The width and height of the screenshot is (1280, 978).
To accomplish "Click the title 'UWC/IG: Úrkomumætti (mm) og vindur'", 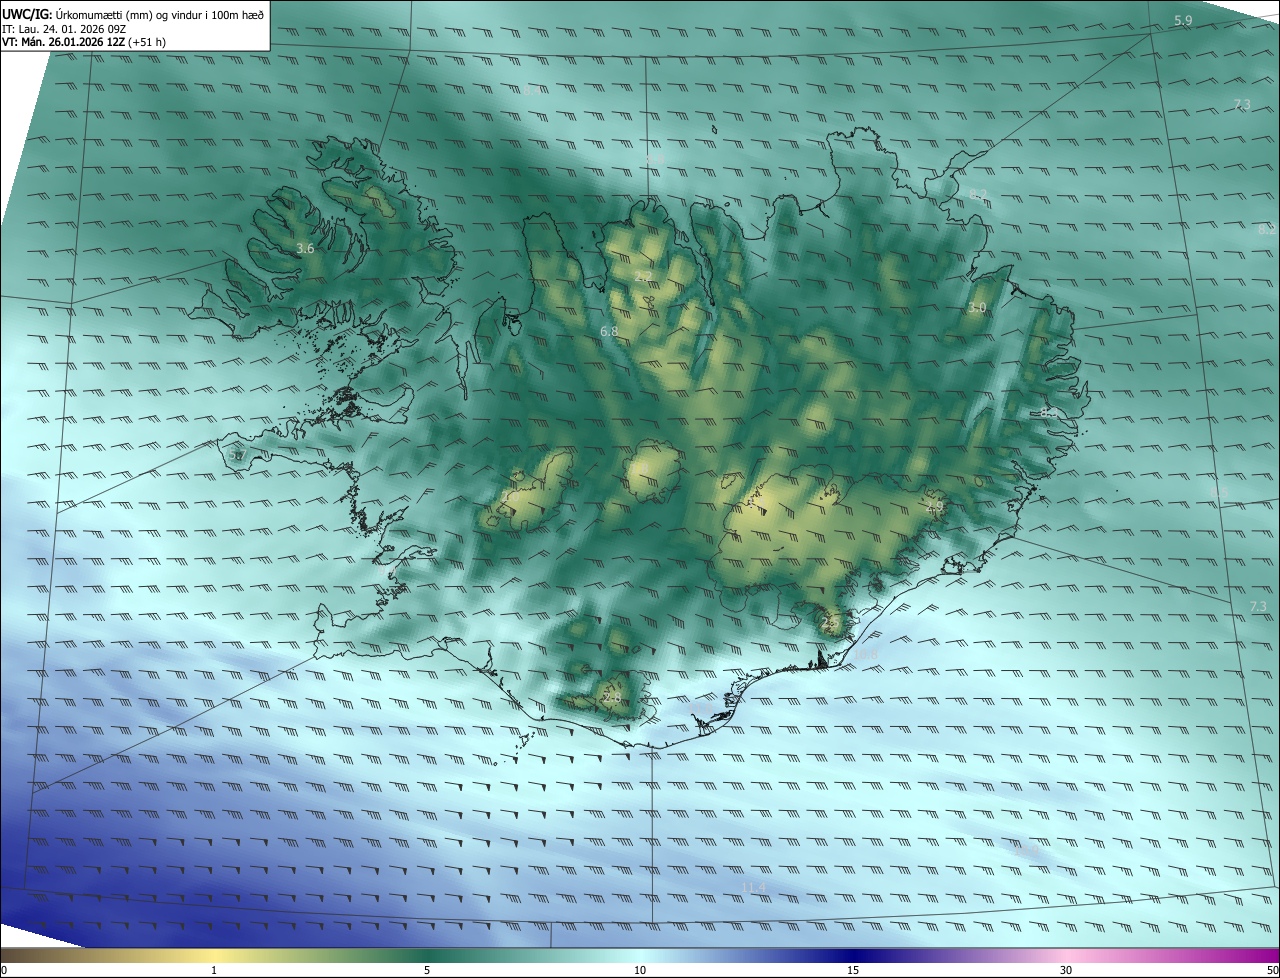I will point(103,14).
